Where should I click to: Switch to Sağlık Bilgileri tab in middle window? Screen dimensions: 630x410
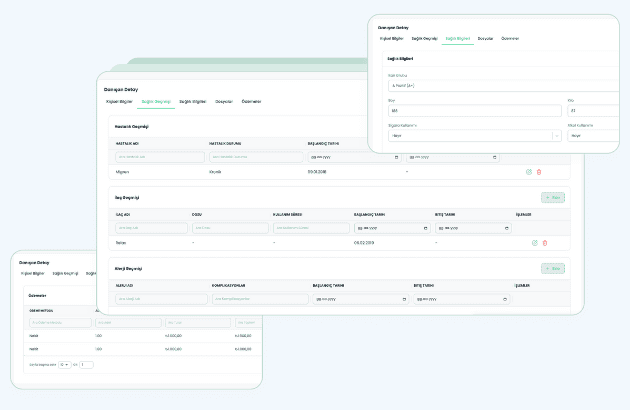[193, 102]
